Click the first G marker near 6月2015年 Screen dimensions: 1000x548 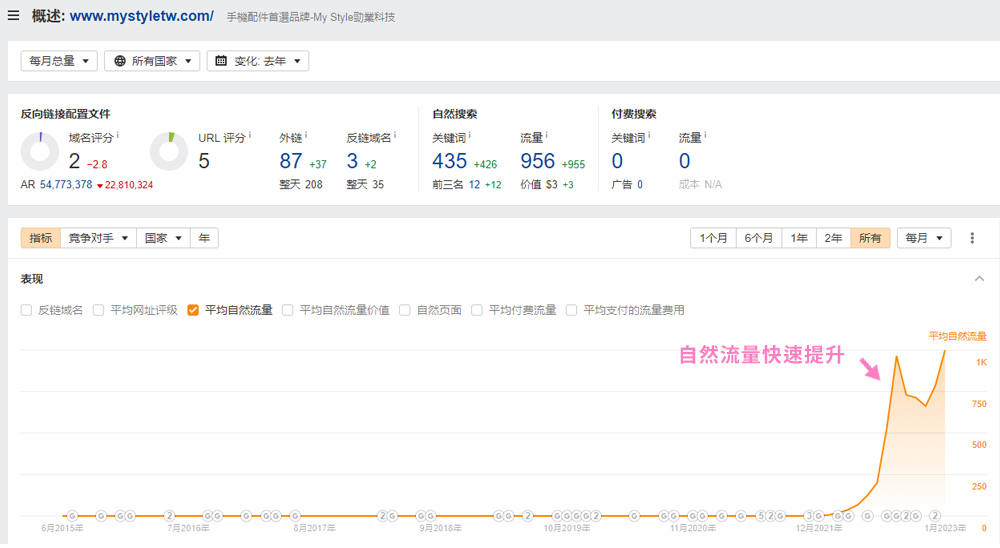[x=72, y=515]
